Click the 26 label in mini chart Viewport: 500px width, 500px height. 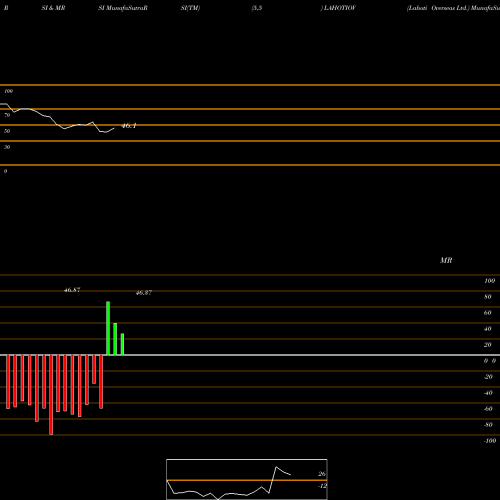(x=322, y=474)
